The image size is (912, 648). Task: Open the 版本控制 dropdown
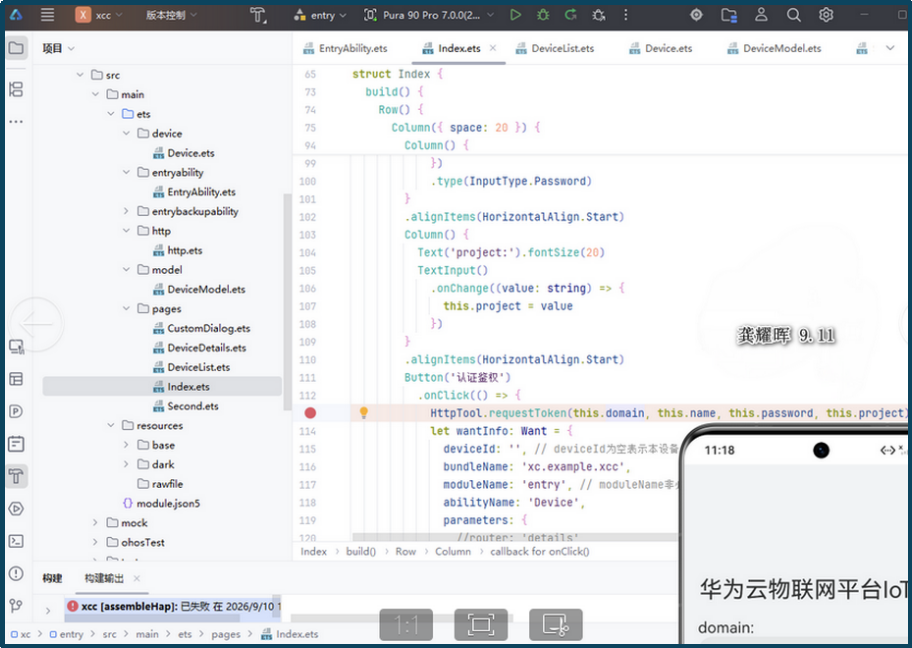click(x=171, y=15)
